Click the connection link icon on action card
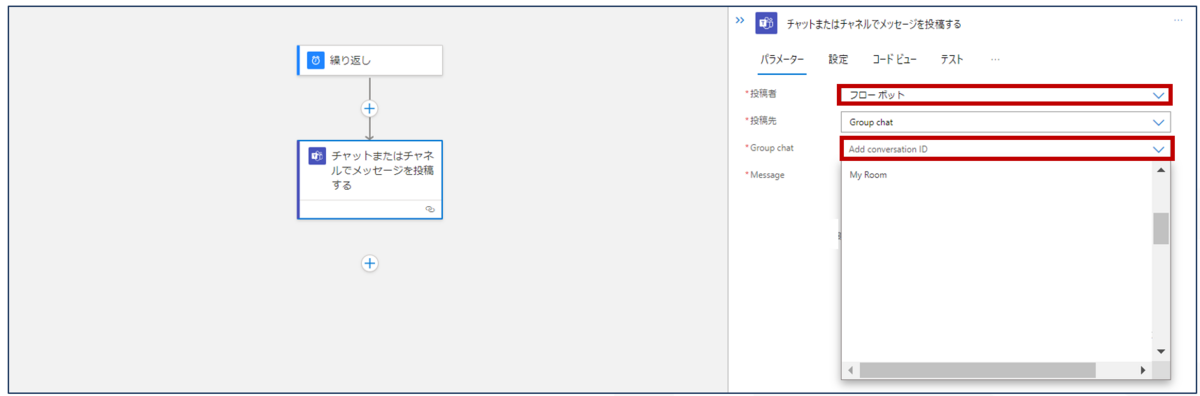The image size is (1200, 396). click(x=430, y=209)
